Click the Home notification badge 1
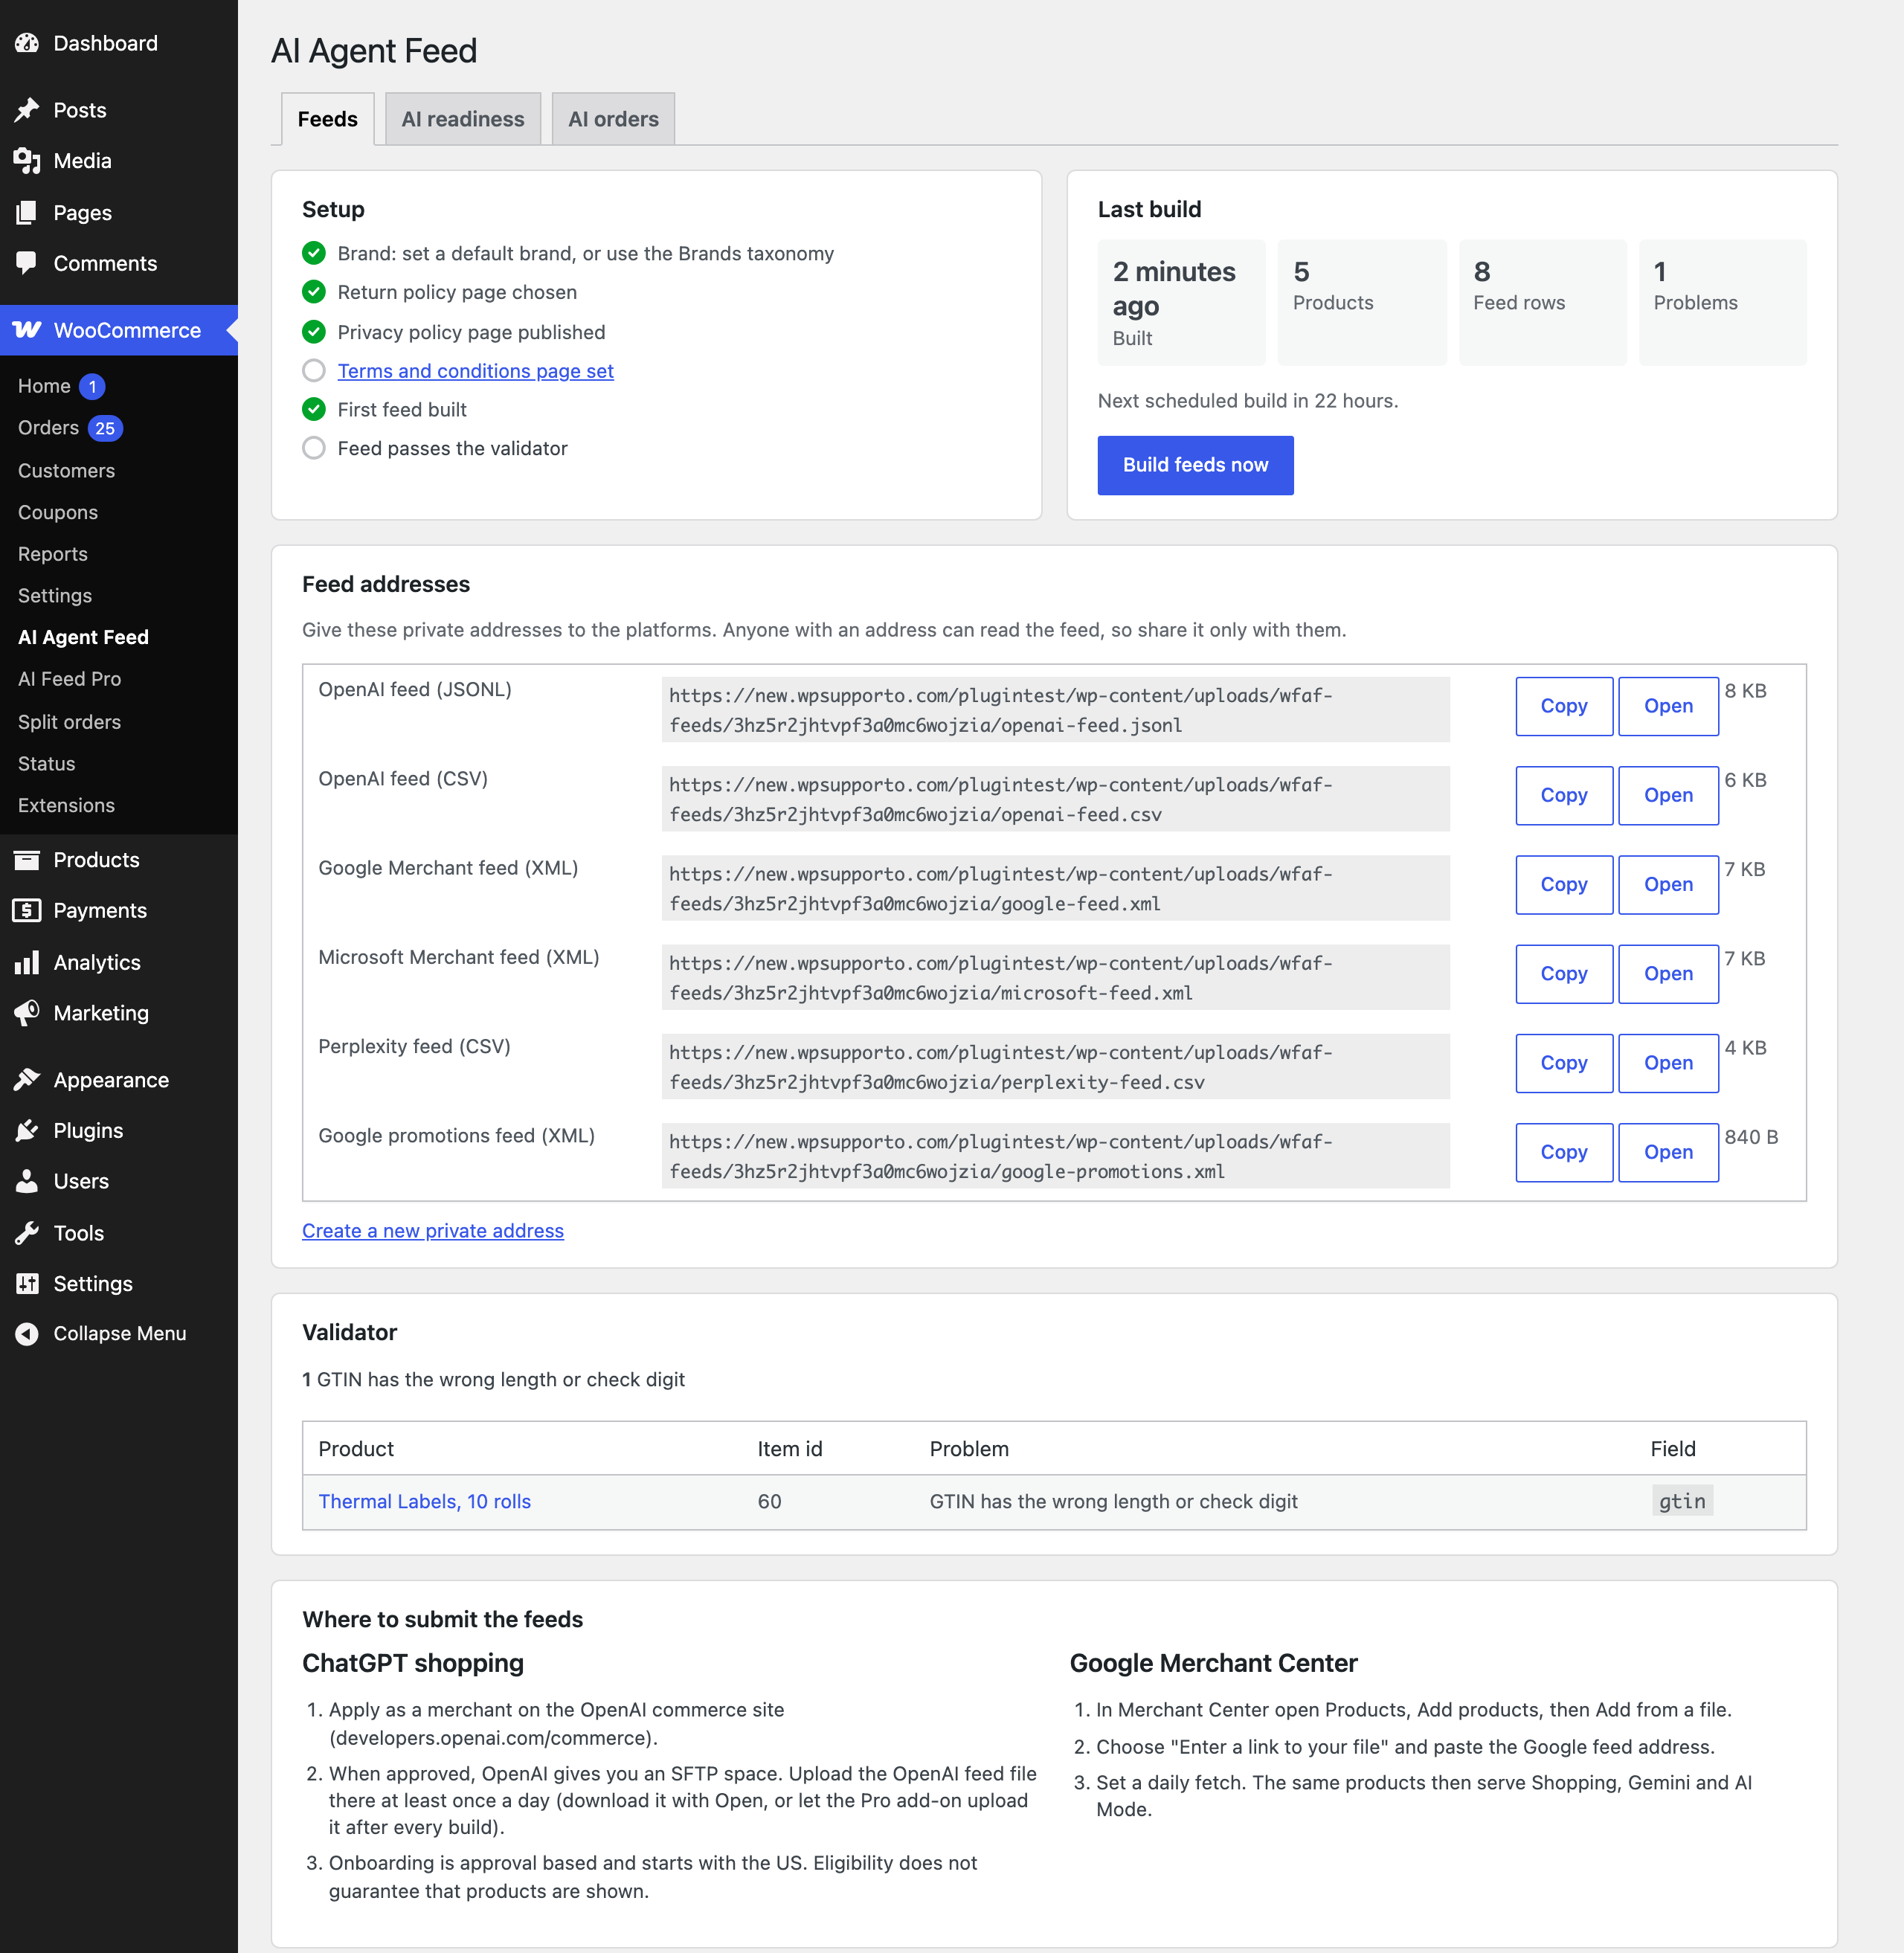Image resolution: width=1904 pixels, height=1953 pixels. [x=92, y=387]
